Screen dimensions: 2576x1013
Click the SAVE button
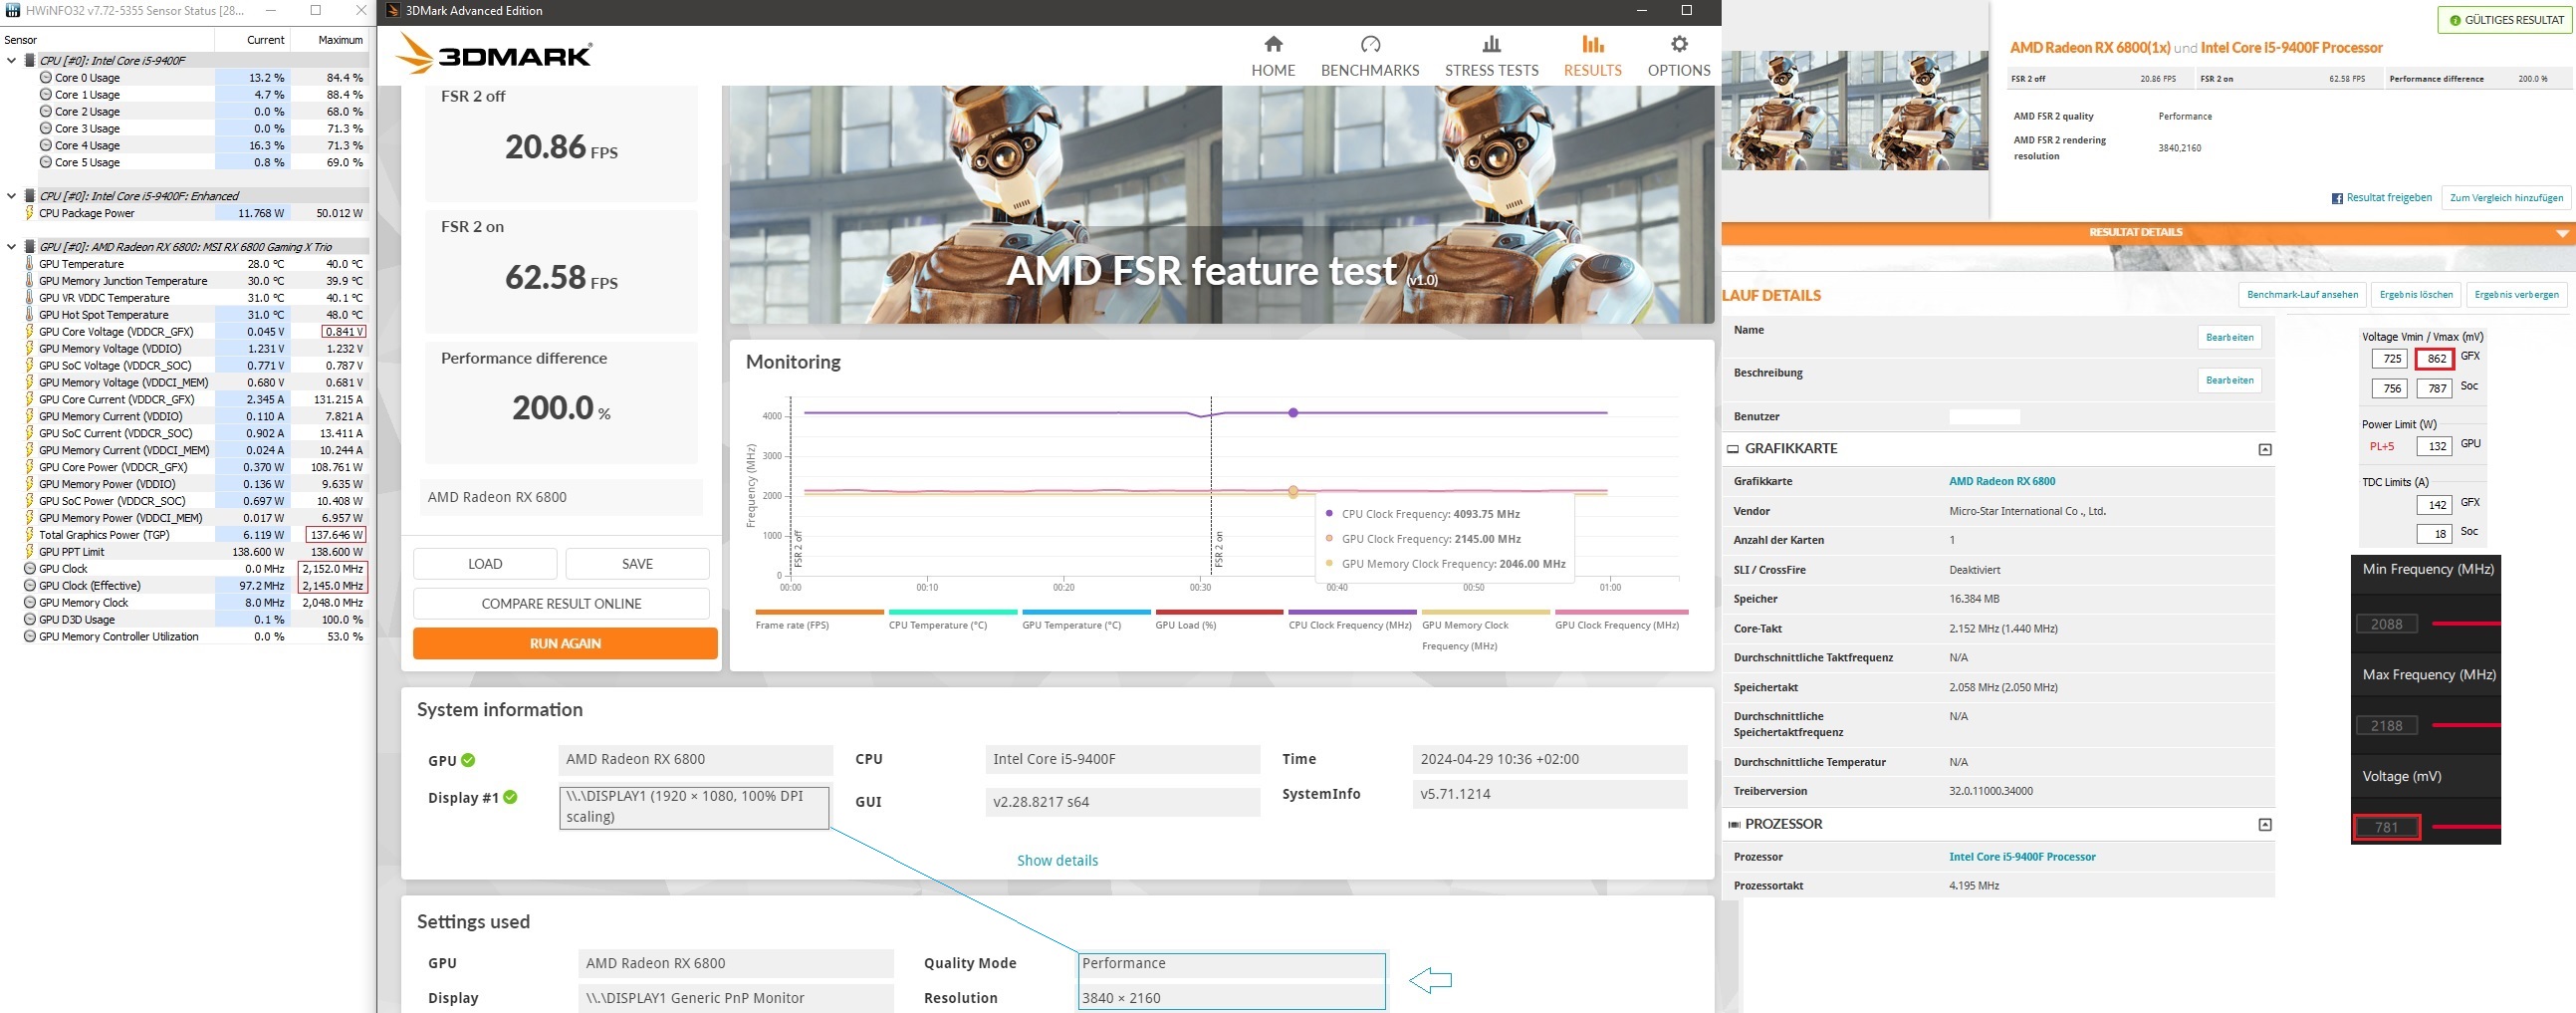[637, 564]
